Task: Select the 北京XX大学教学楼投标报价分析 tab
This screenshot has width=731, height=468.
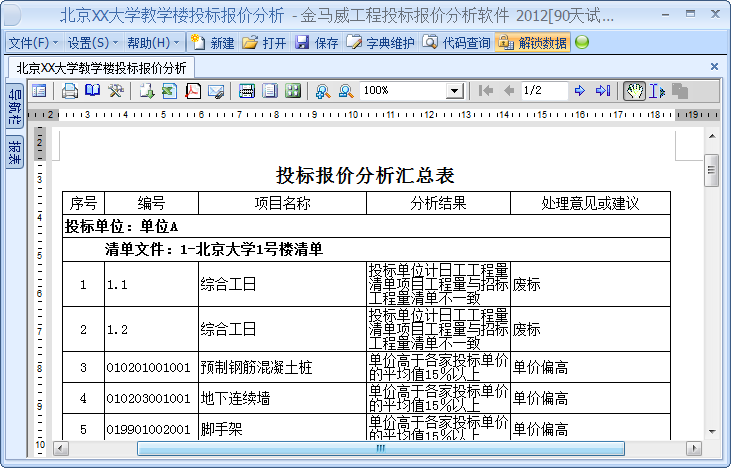Action: click(x=101, y=68)
